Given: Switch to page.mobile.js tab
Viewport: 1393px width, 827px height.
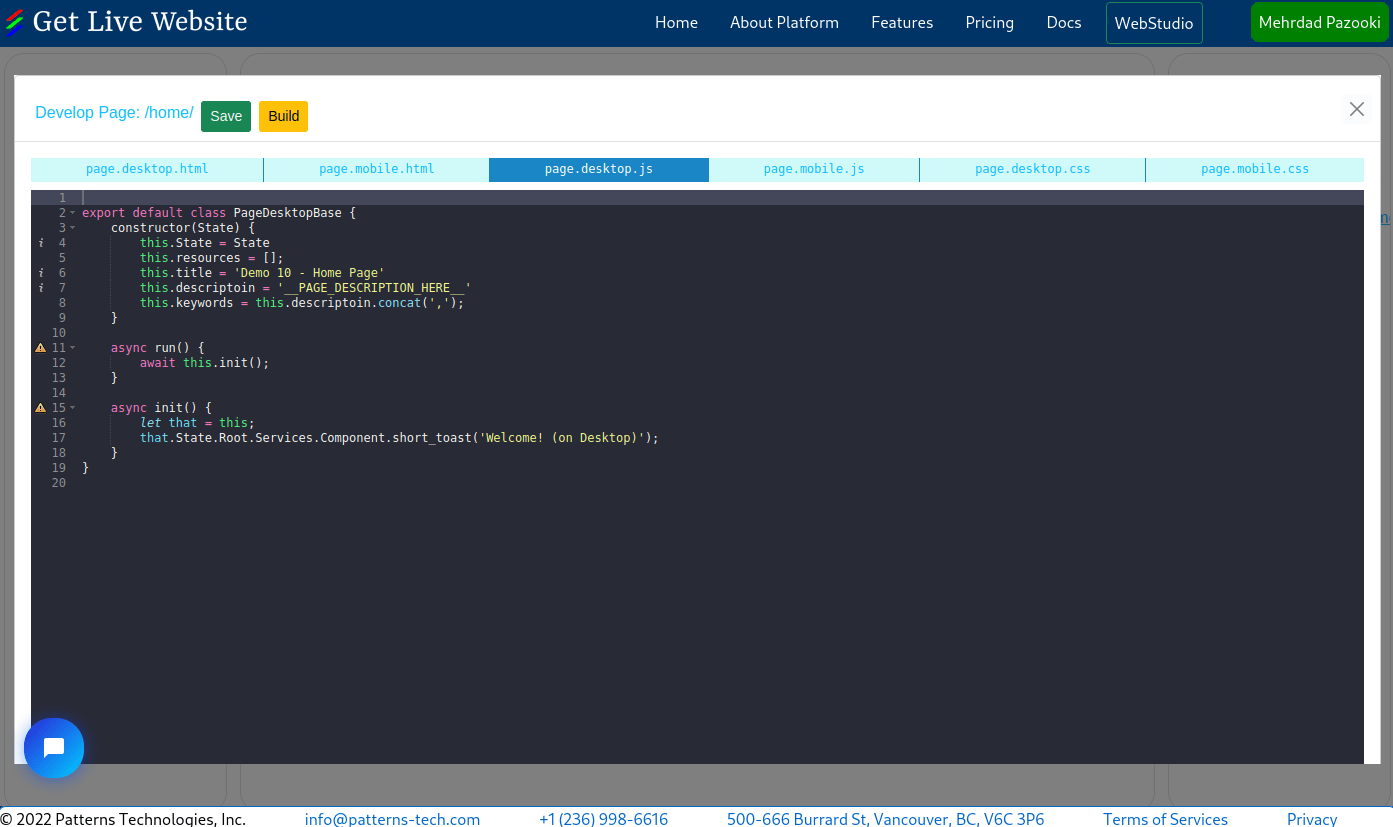Looking at the screenshot, I should pos(814,169).
